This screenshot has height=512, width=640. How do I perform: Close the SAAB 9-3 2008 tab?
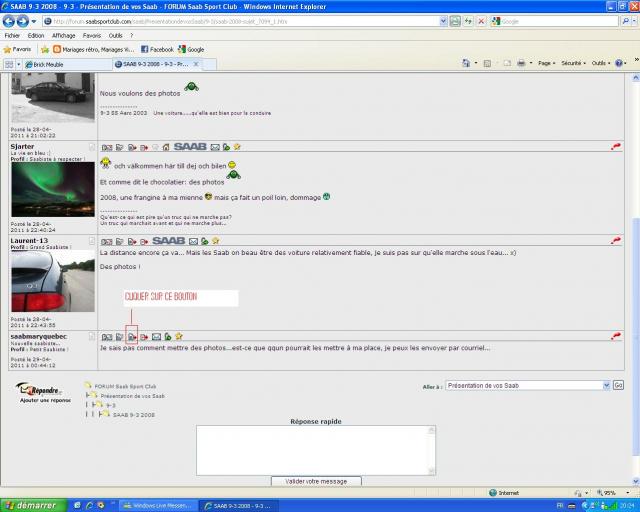pyautogui.click(x=196, y=64)
